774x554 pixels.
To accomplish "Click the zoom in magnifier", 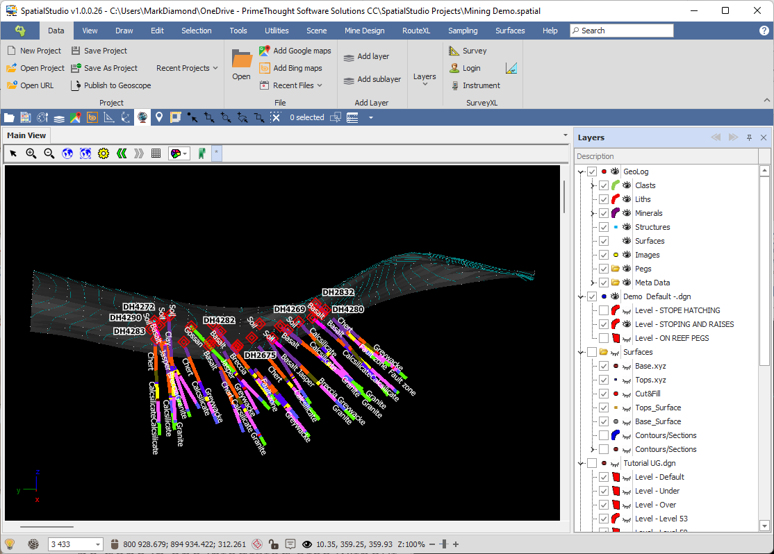I will (x=31, y=154).
